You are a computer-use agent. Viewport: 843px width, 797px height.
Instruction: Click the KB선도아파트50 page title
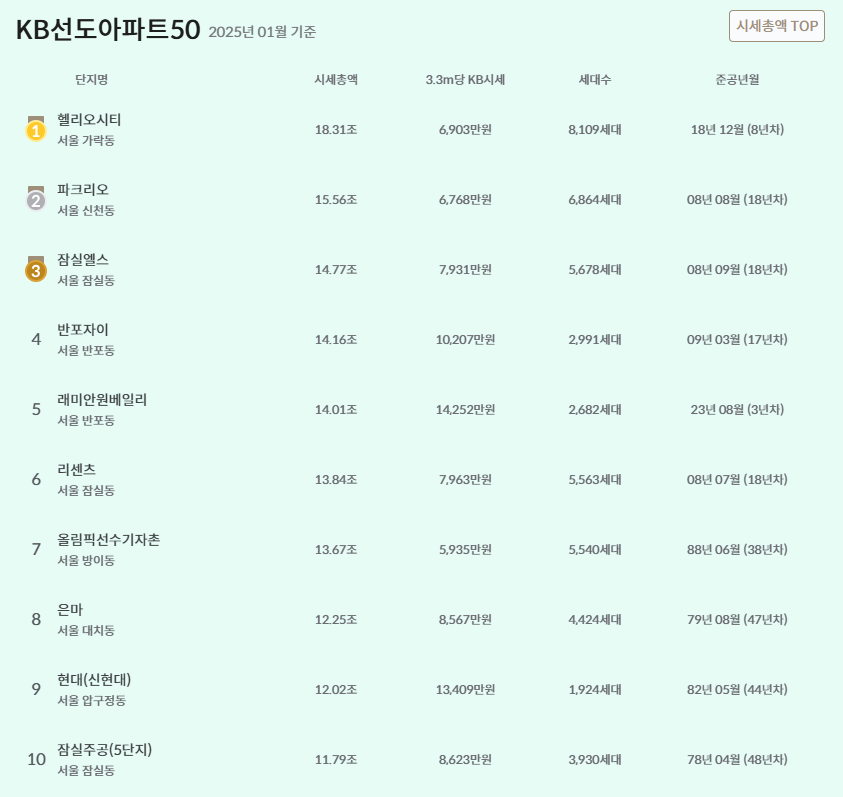108,30
